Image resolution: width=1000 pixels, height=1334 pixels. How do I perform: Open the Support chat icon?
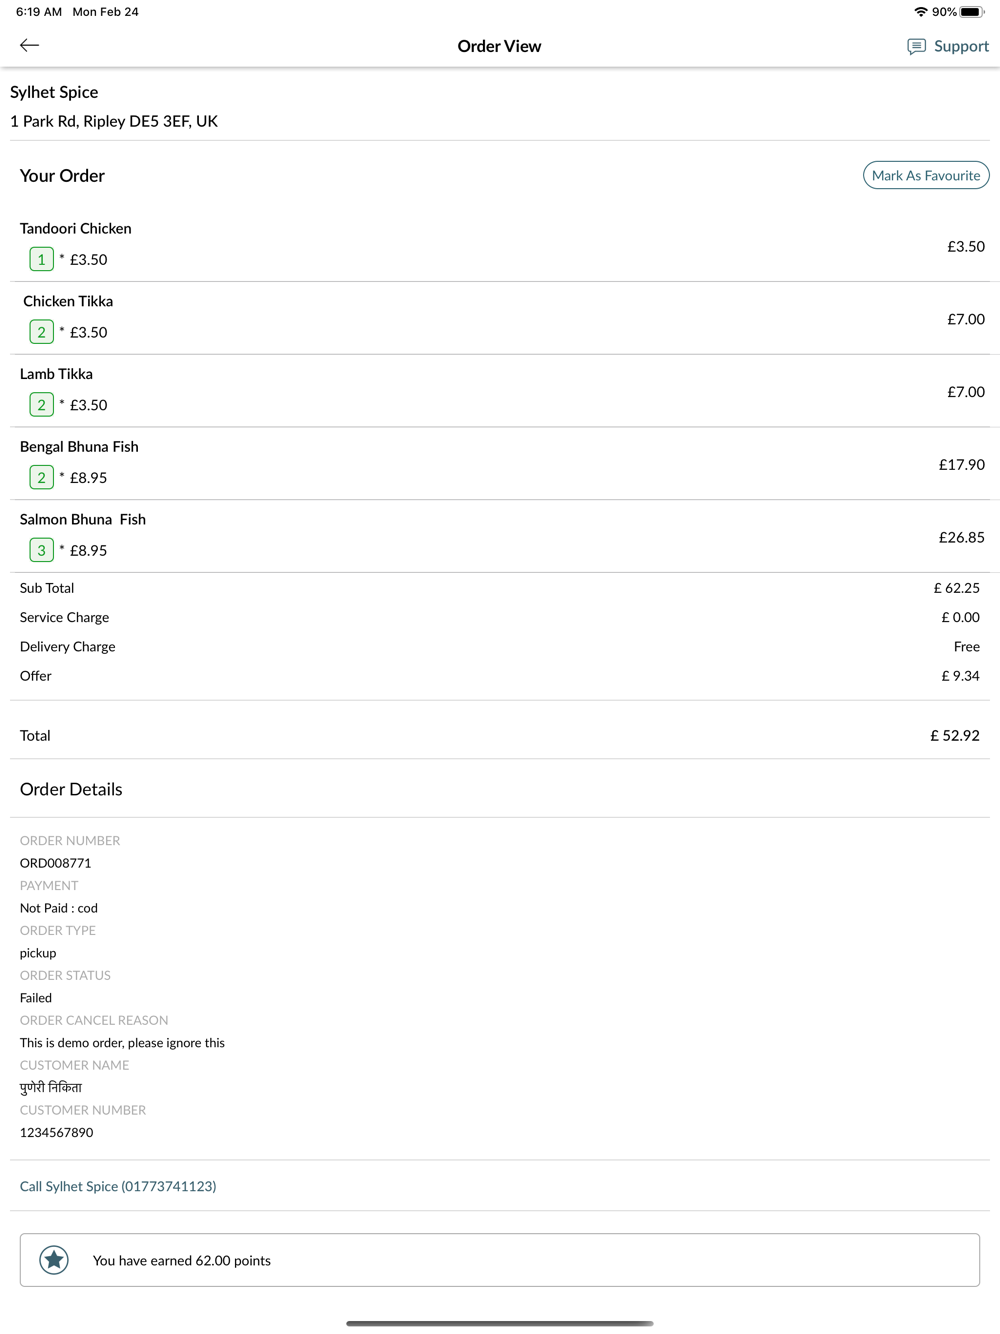916,46
